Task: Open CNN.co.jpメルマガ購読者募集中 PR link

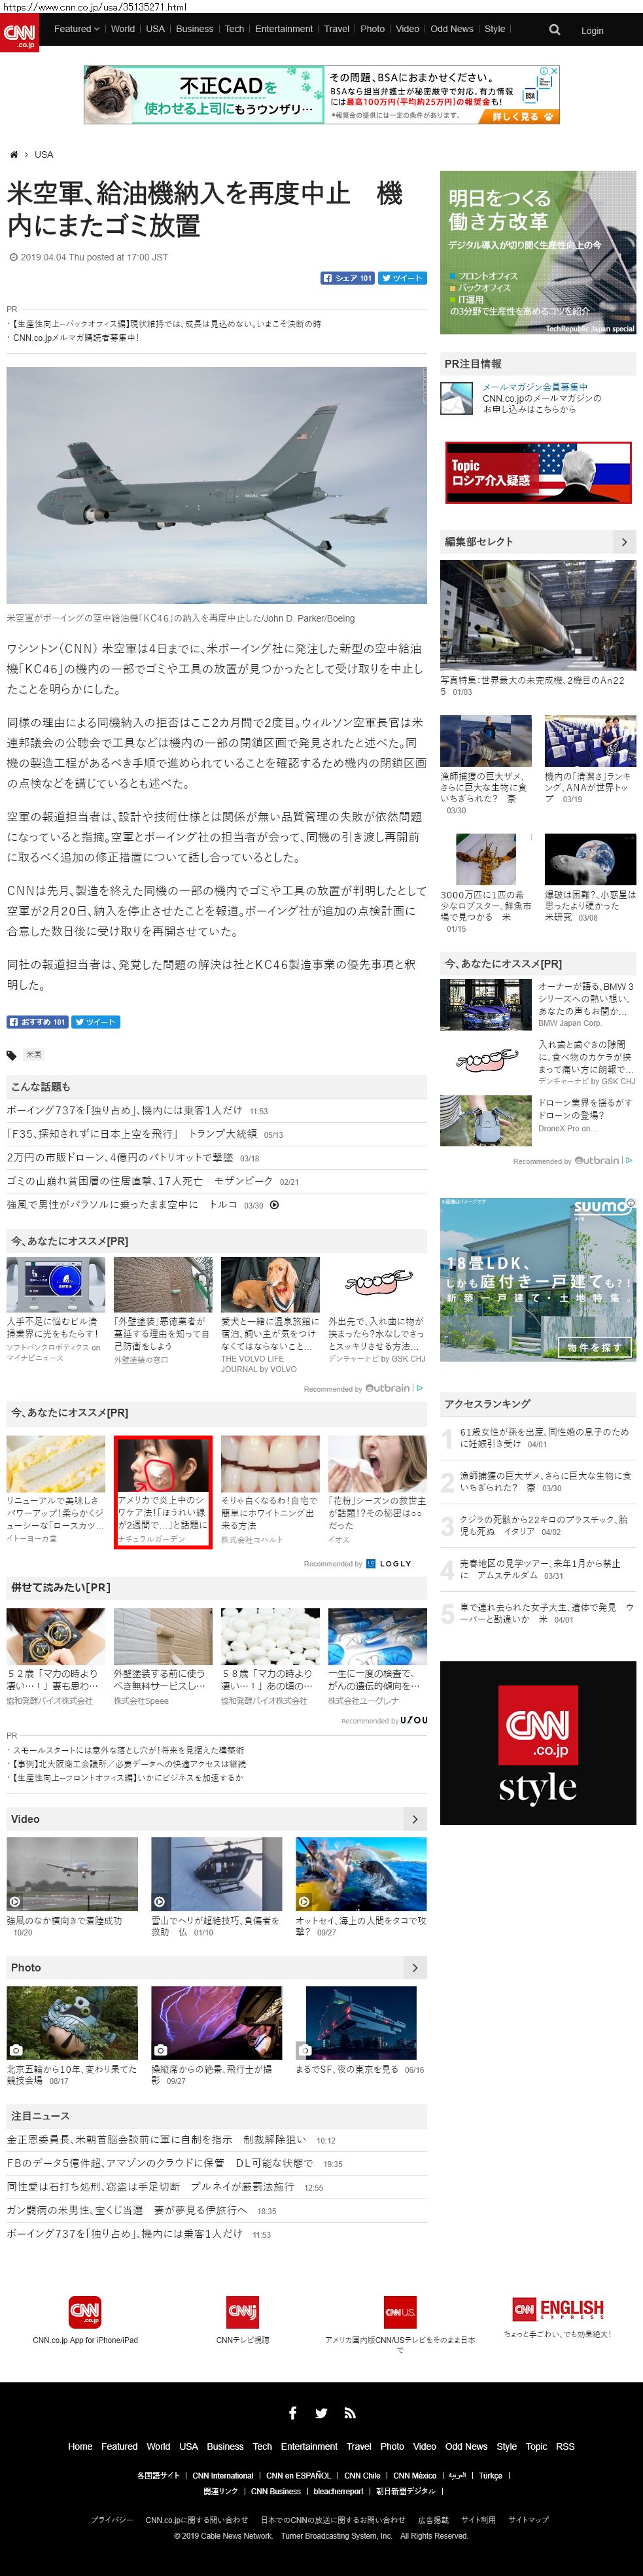Action: [76, 338]
